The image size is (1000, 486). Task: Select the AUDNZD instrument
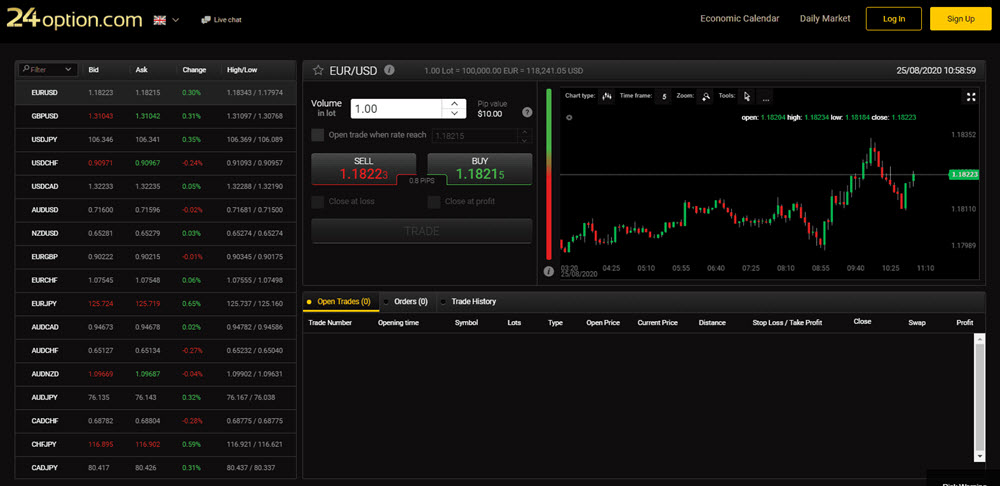156,374
